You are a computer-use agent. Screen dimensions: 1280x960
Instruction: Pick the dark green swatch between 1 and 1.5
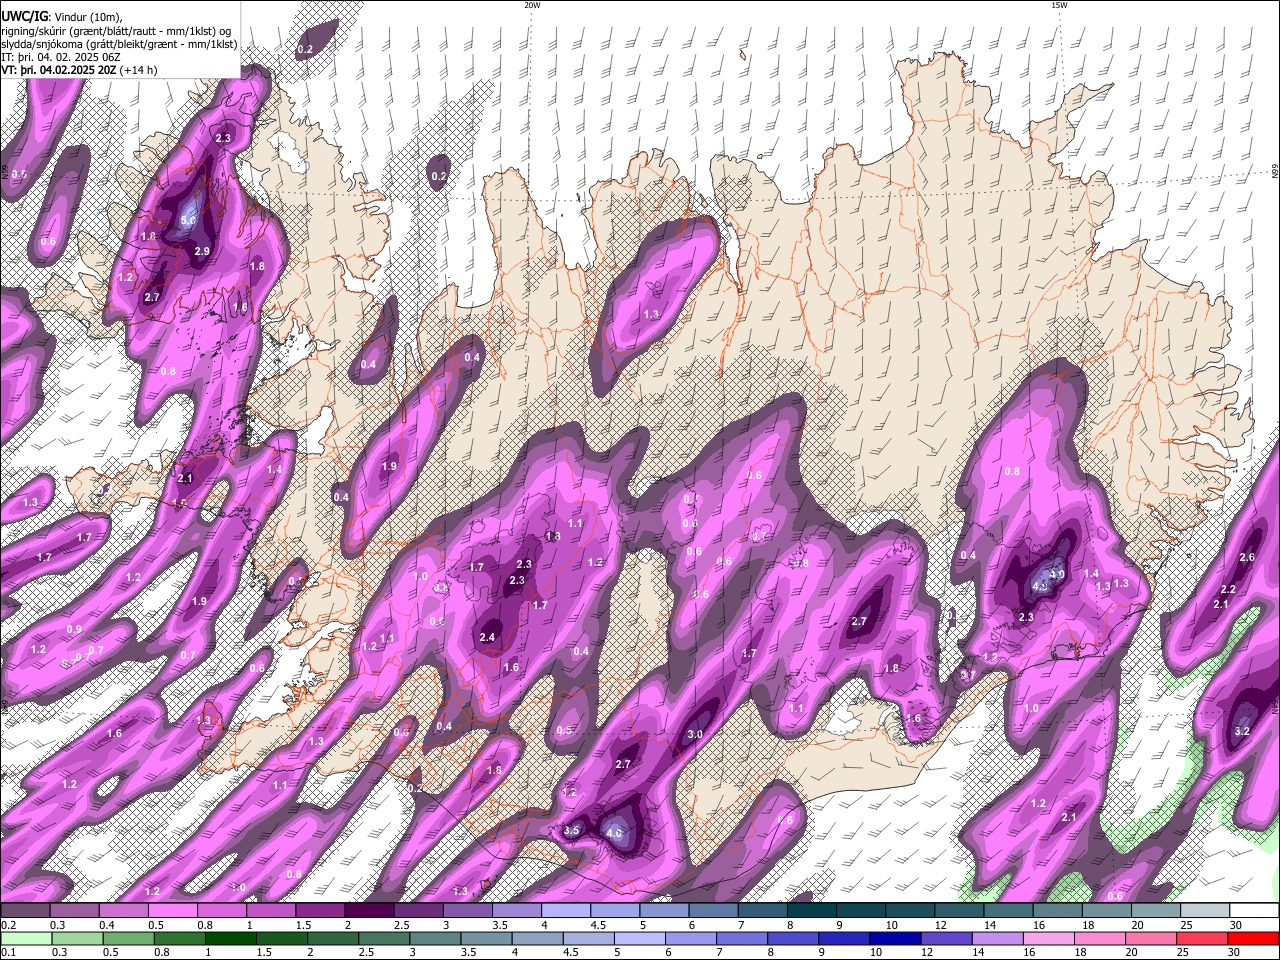click(x=230, y=939)
